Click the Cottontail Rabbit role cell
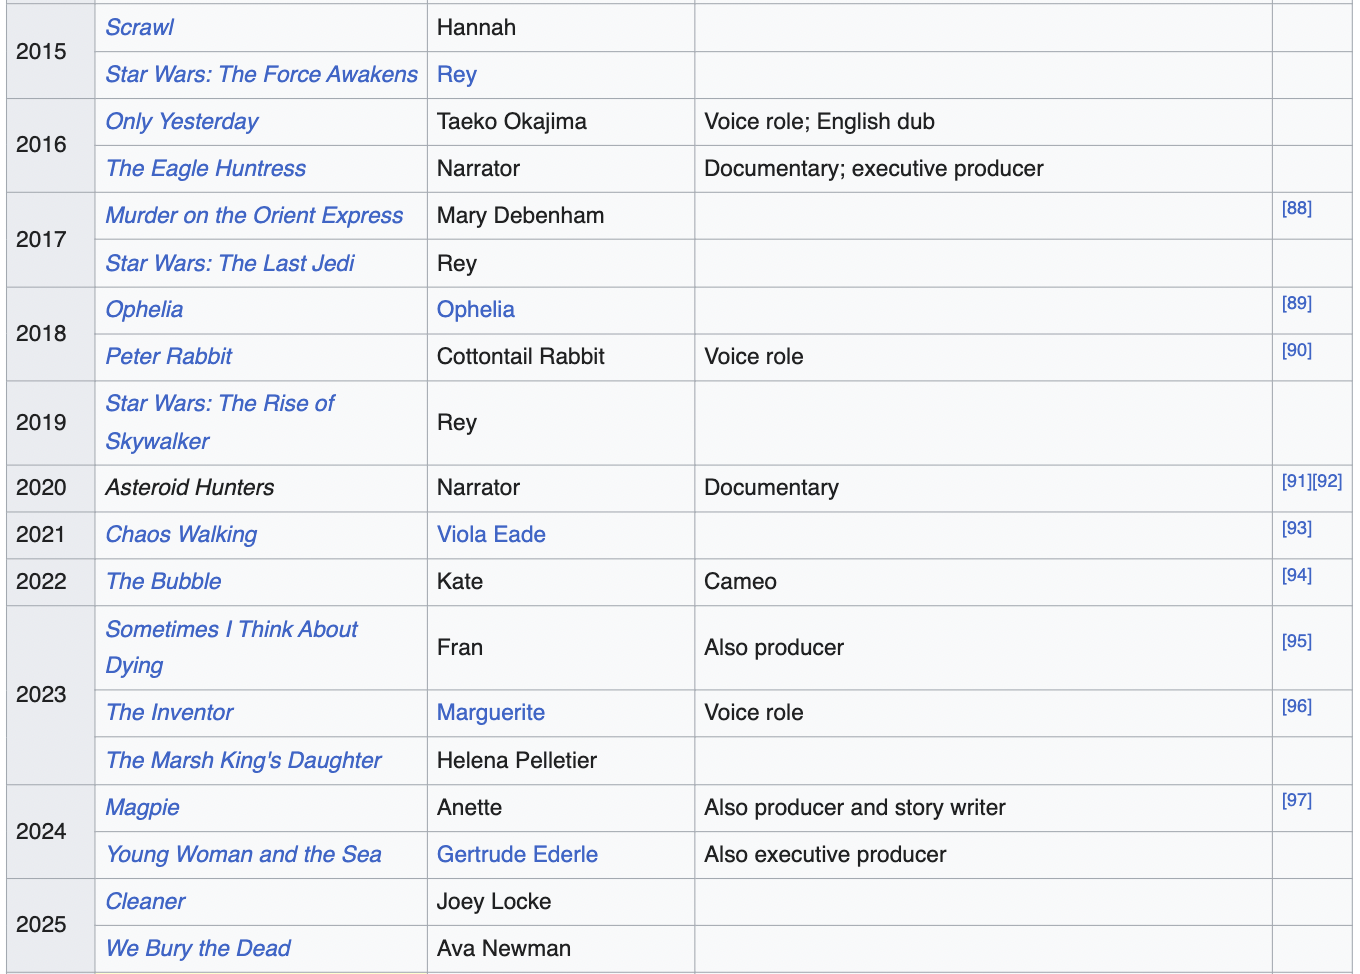The height and width of the screenshot is (974, 1360). pos(561,357)
